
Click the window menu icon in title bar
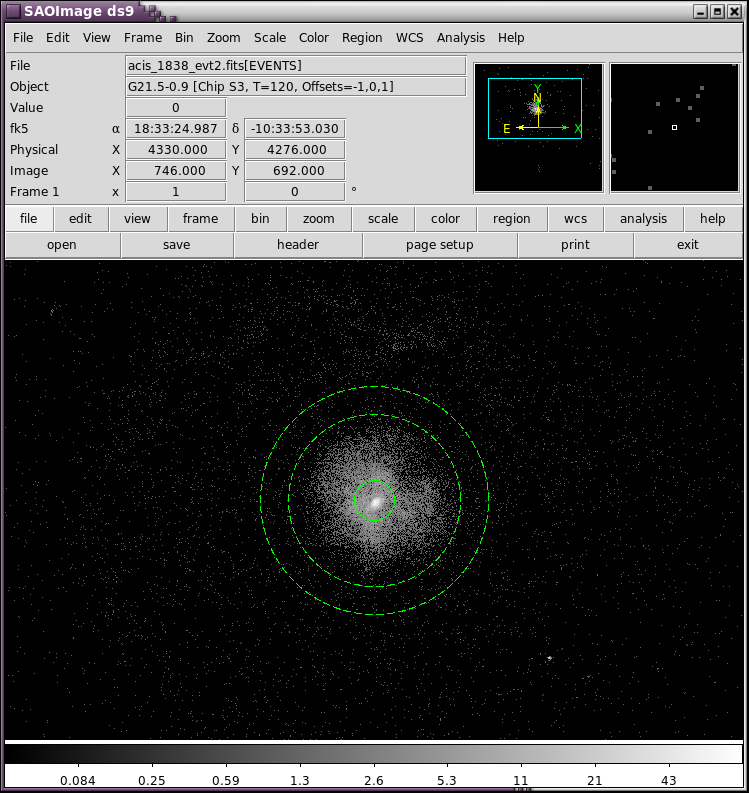pyautogui.click(x=12, y=11)
